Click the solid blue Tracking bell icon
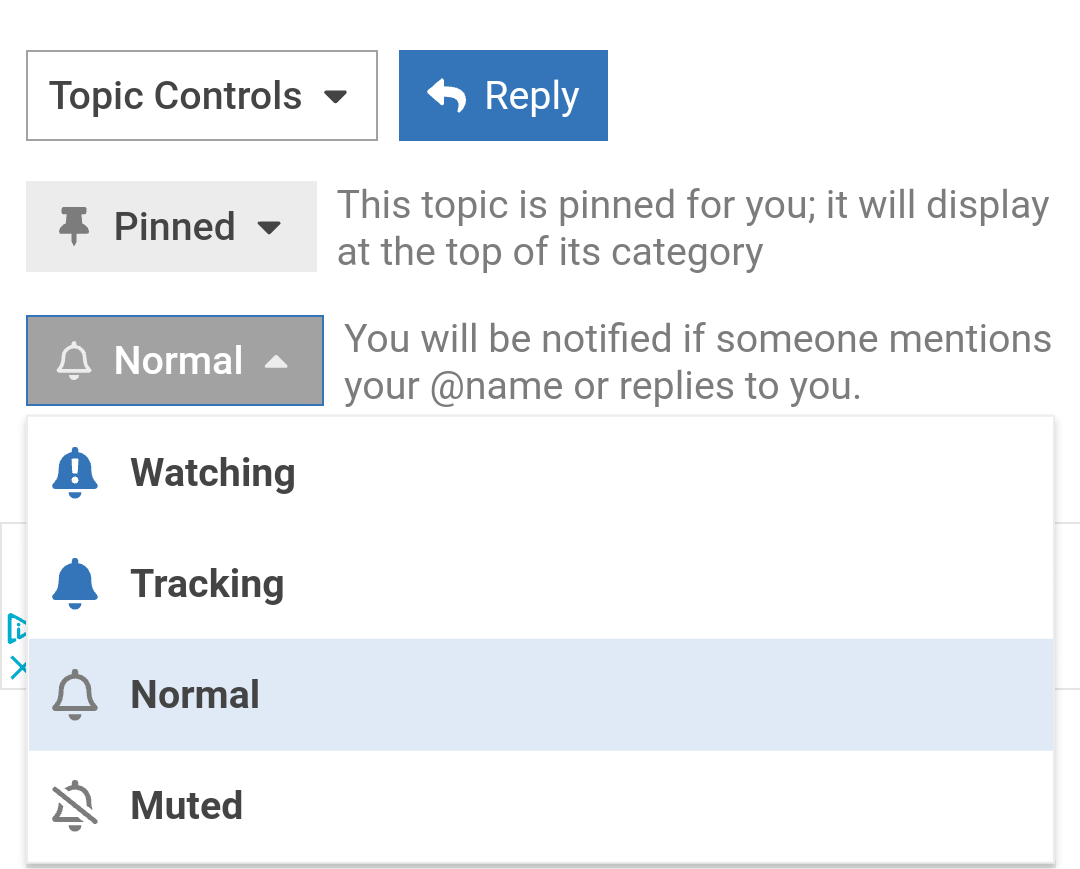 pos(75,584)
